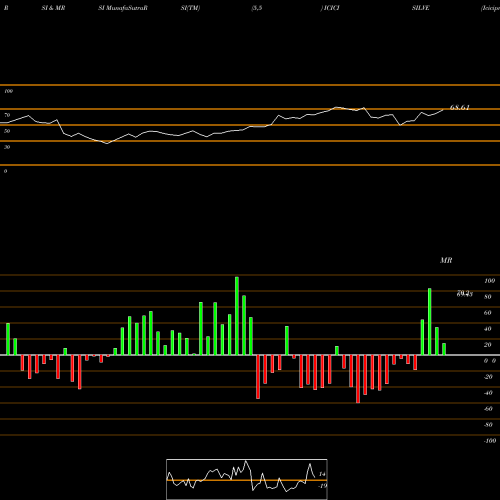Screen dimensions: 500x500
Task: Click the -20 label on the MR axis
Action: coord(488,377)
